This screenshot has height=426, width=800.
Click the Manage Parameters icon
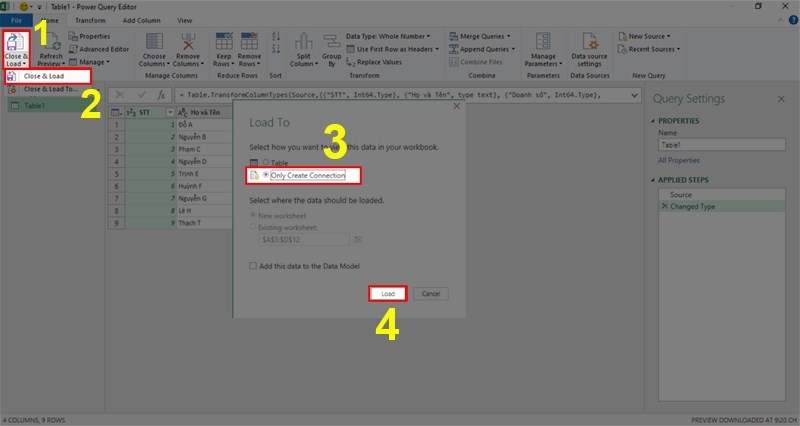[543, 42]
